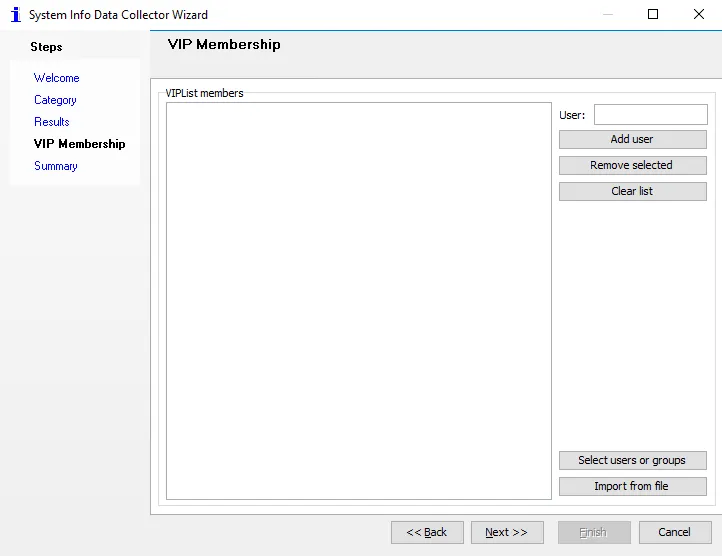Viewport: 722px width, 556px height.
Task: Click Remove selected button
Action: pos(633,165)
